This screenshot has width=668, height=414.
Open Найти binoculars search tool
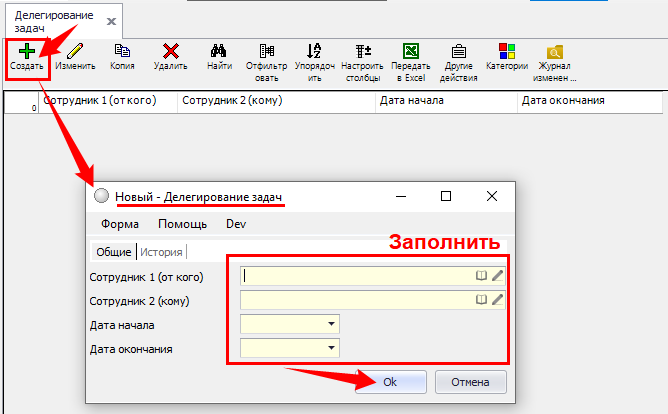click(x=220, y=50)
